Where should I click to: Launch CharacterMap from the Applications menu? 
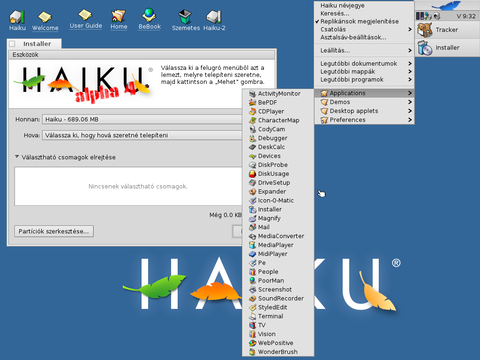pyautogui.click(x=278, y=120)
